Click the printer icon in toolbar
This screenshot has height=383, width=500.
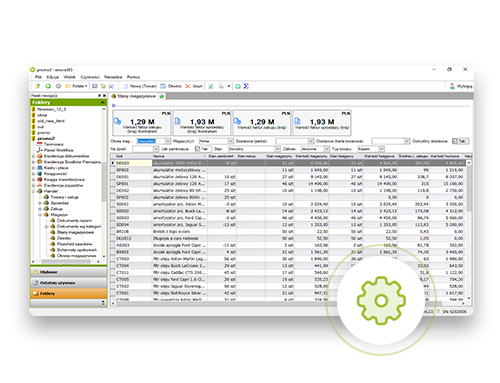pyautogui.click(x=221, y=86)
